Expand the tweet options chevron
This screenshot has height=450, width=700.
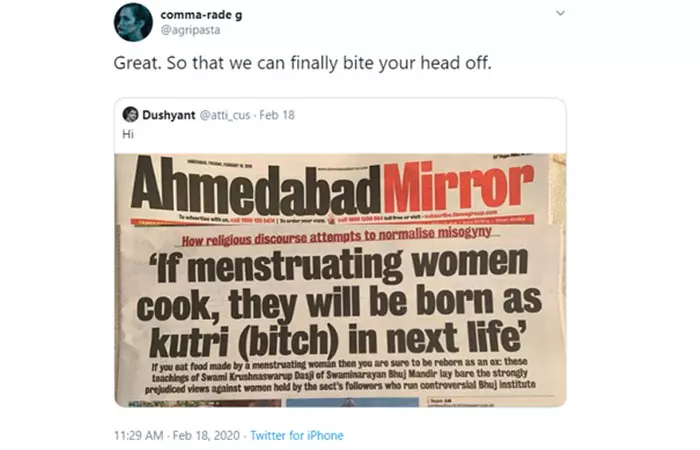pyautogui.click(x=560, y=13)
